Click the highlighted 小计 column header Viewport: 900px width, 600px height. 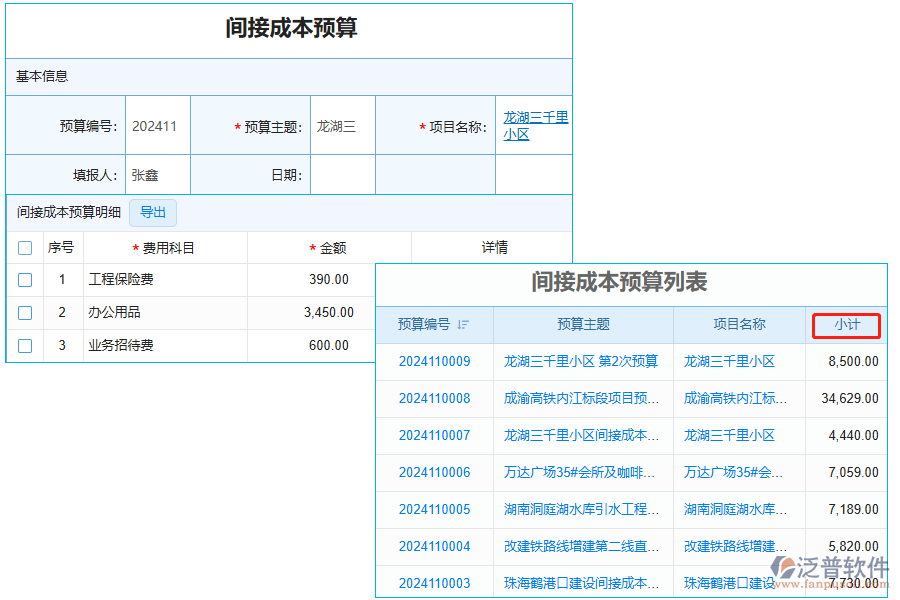(x=846, y=324)
